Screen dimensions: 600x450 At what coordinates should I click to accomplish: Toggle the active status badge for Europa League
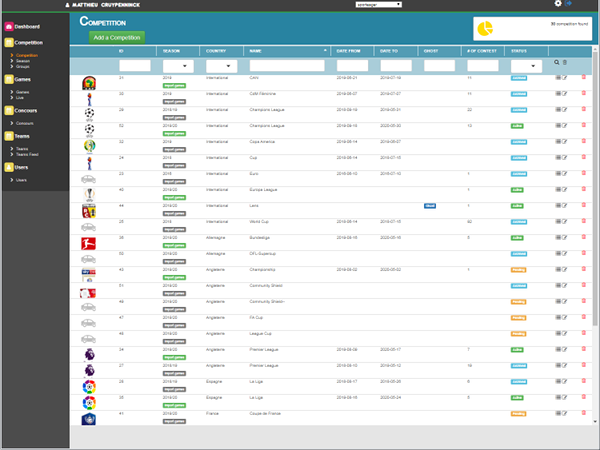click(x=518, y=189)
